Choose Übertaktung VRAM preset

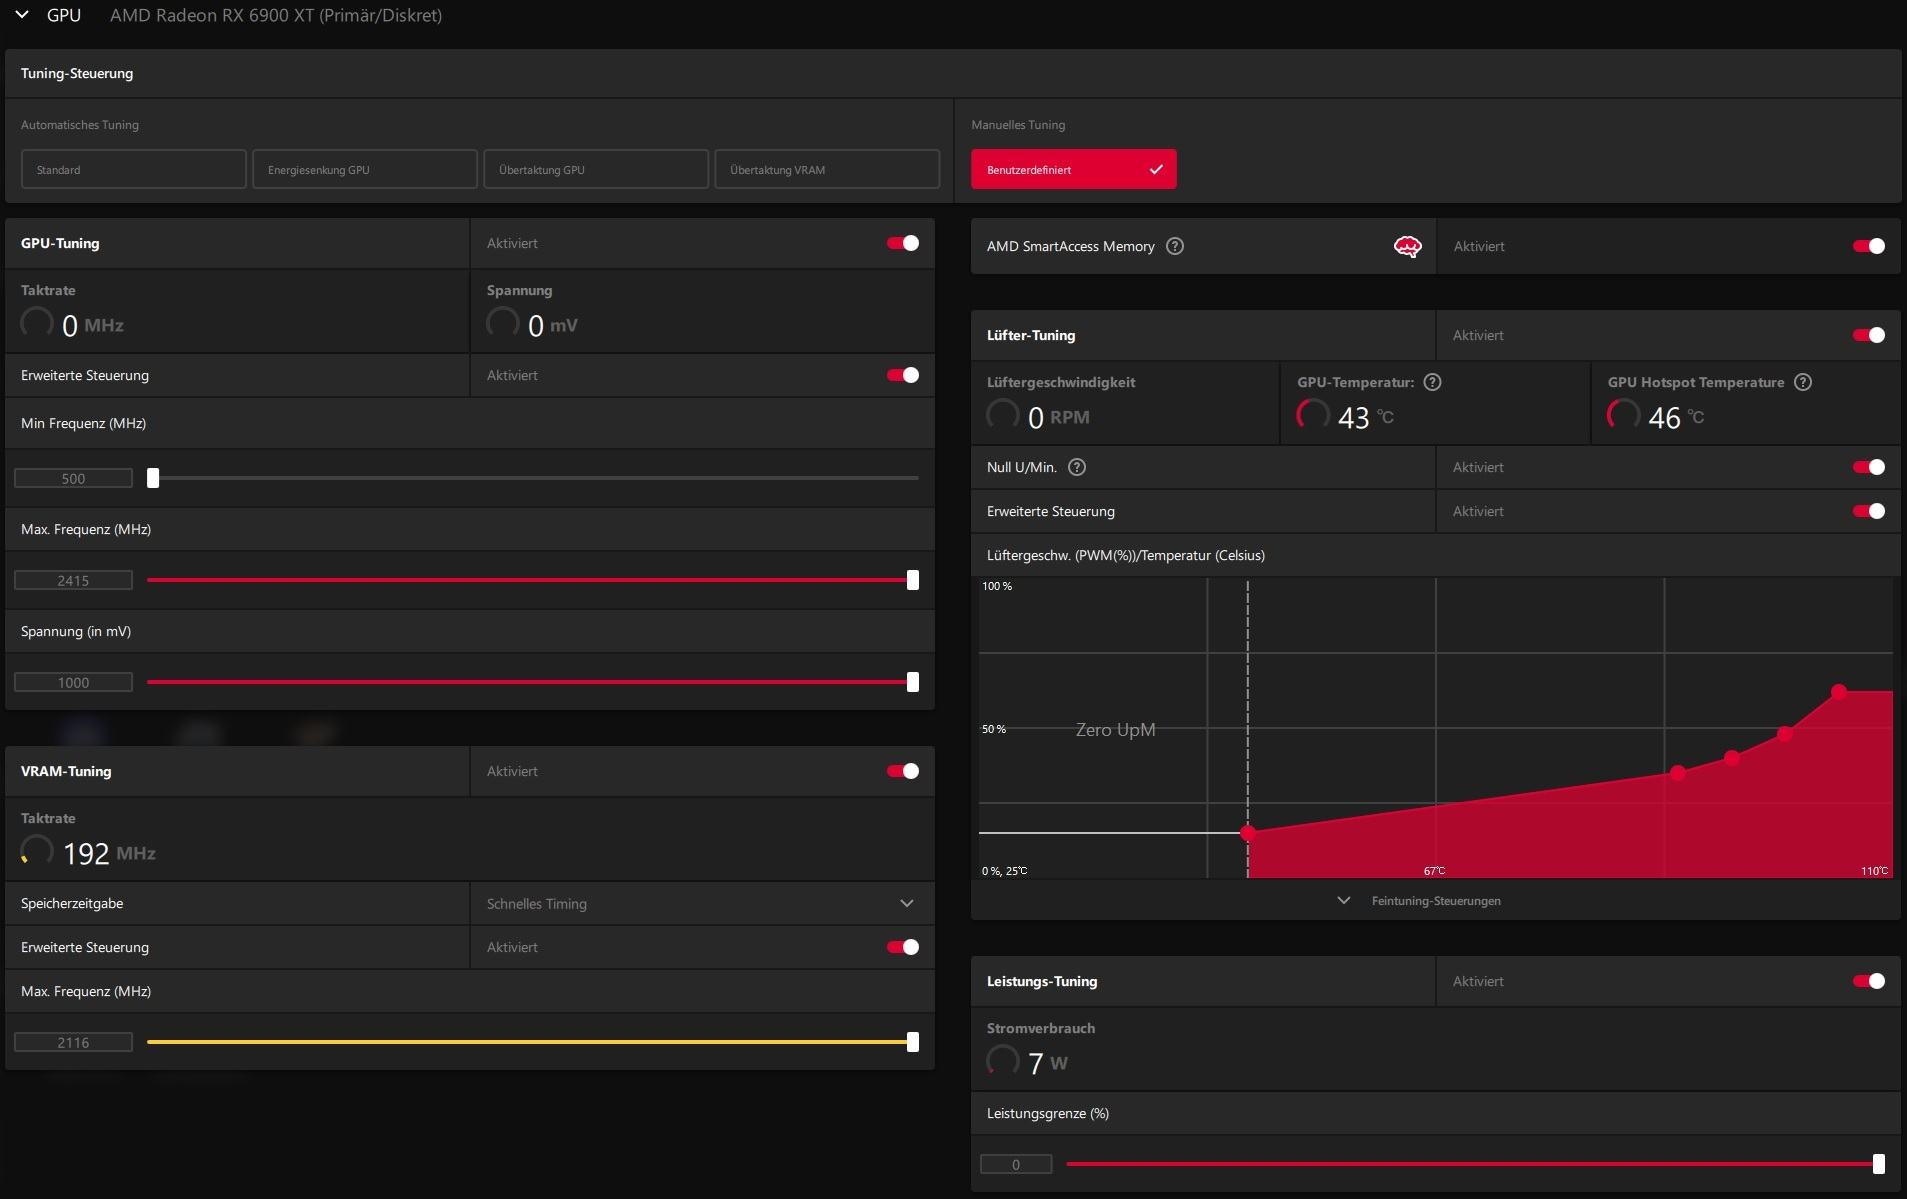(x=826, y=169)
